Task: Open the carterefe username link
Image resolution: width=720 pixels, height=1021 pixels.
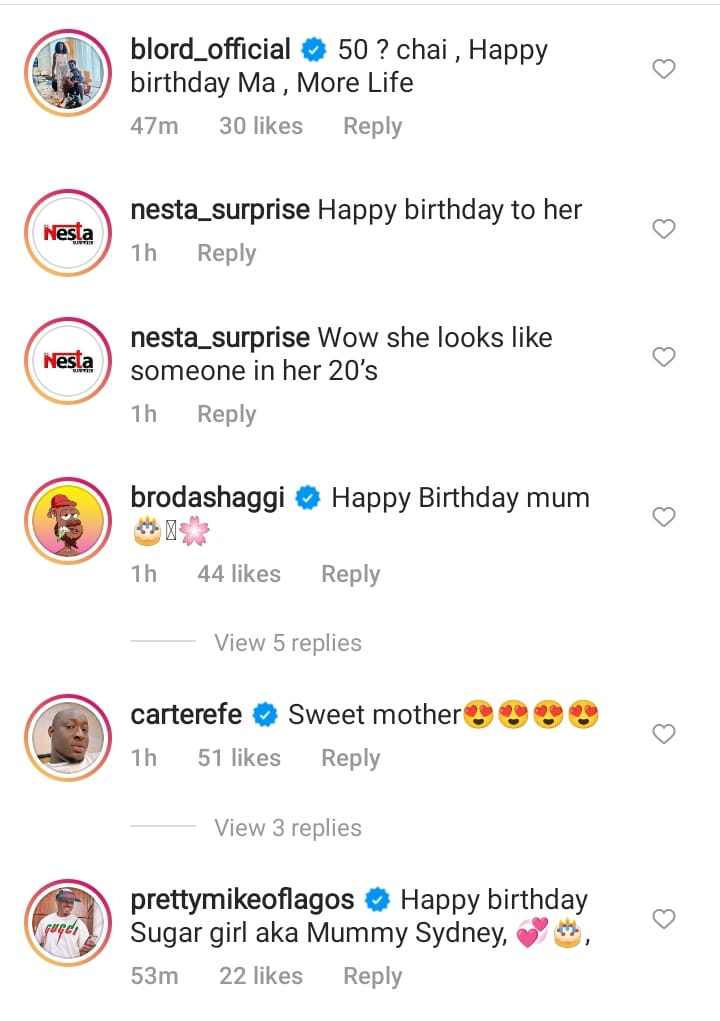Action: pyautogui.click(x=186, y=715)
